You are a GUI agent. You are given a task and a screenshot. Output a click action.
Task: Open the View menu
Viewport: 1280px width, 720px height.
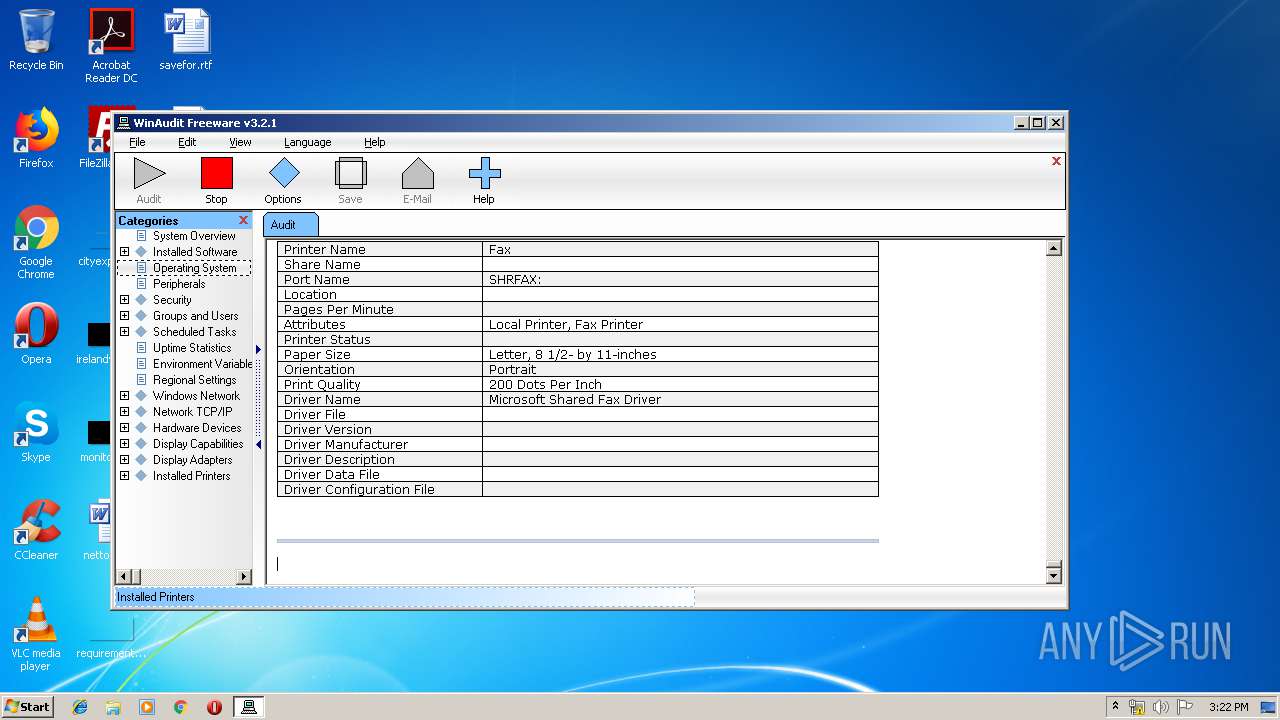tap(240, 142)
